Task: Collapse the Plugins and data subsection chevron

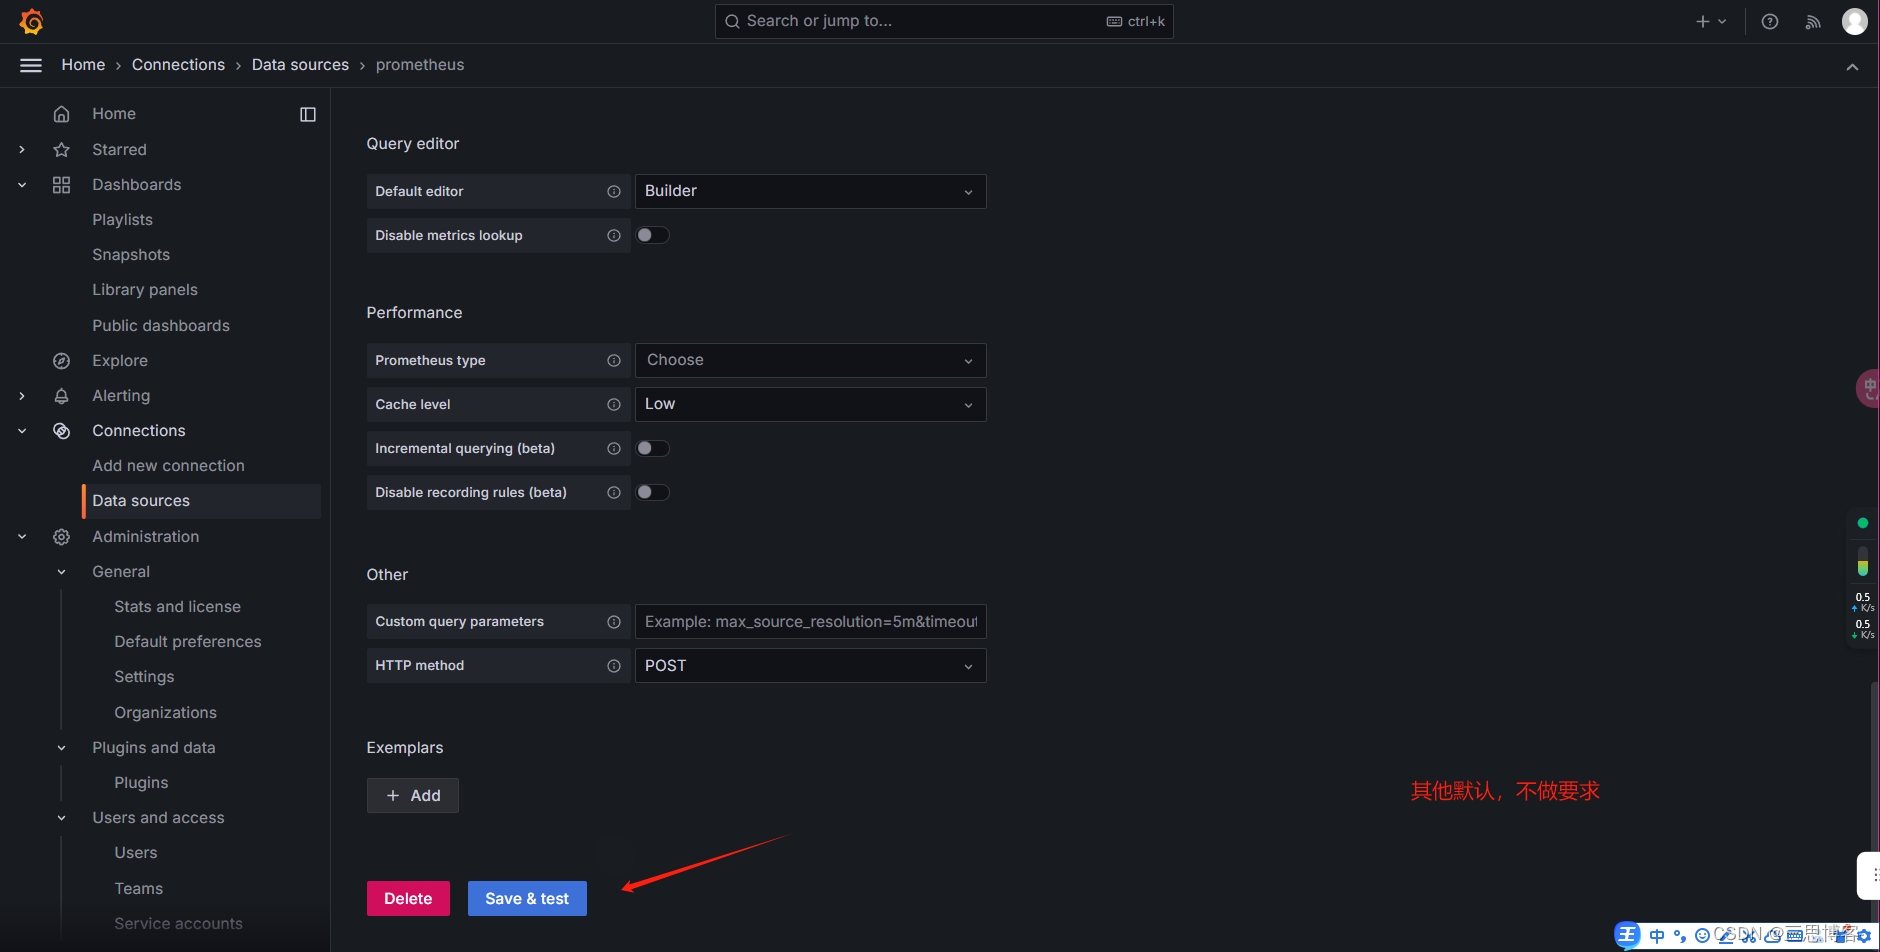Action: [61, 748]
